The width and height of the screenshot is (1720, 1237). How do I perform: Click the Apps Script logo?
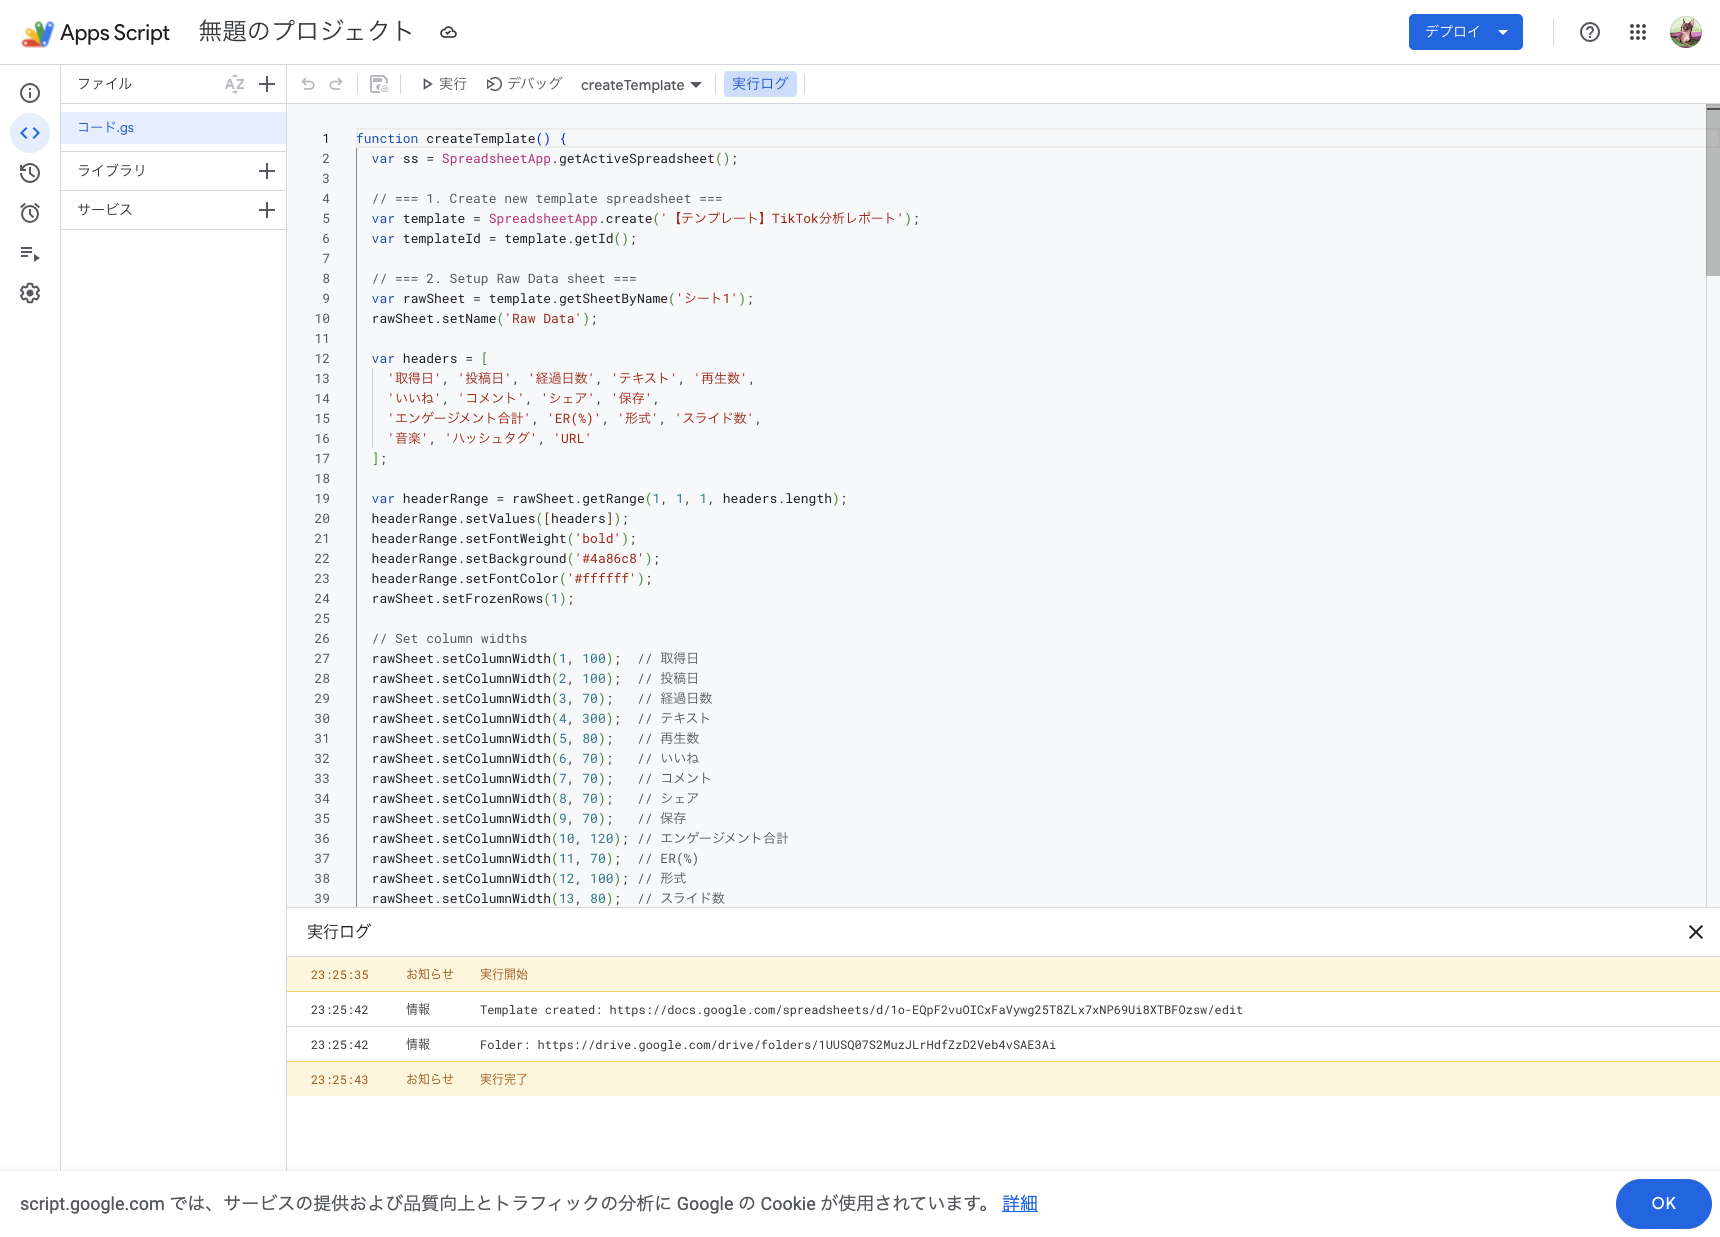point(96,32)
